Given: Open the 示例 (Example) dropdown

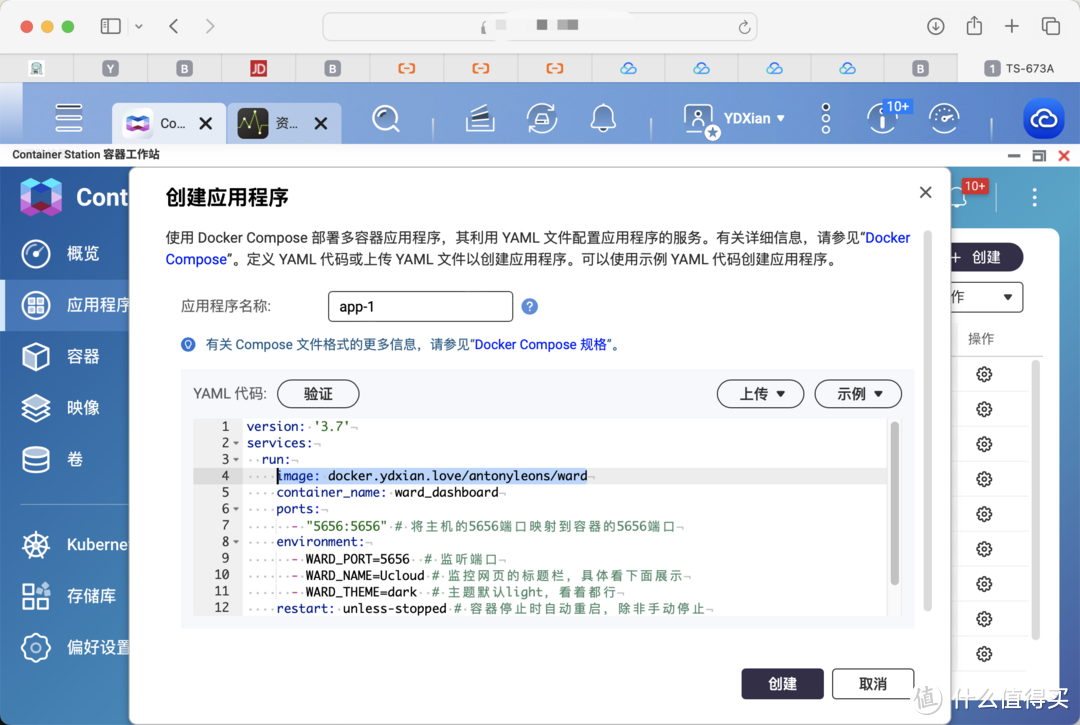Looking at the screenshot, I should [x=858, y=393].
